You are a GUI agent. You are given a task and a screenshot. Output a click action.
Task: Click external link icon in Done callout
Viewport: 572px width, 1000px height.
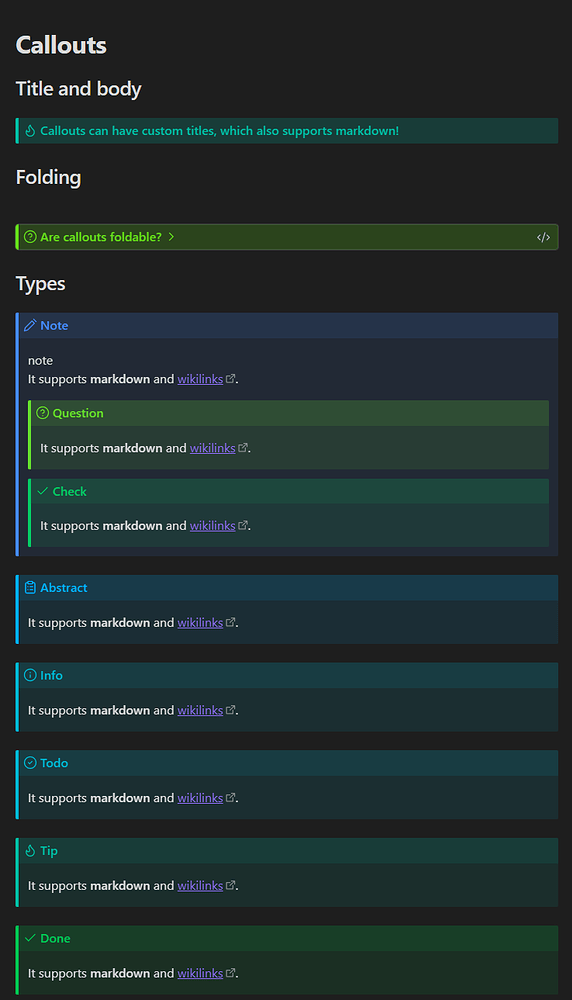pyautogui.click(x=231, y=973)
